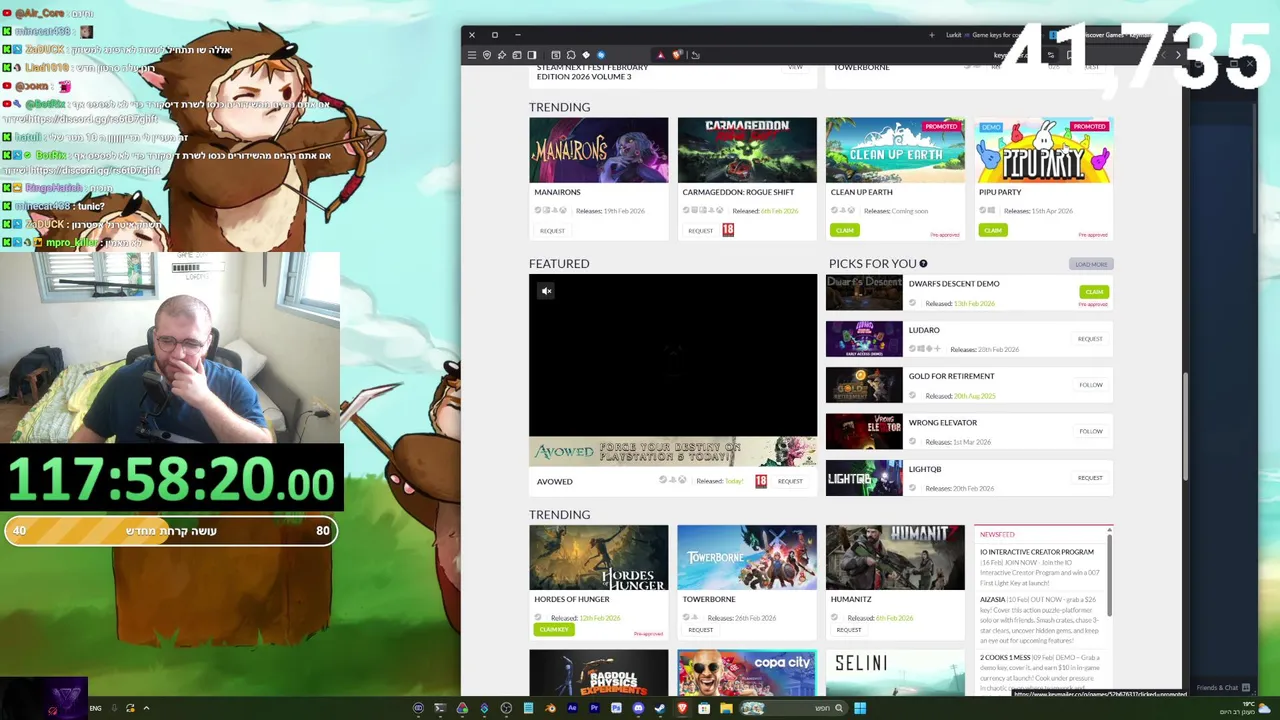Request the Avowed key
This screenshot has width=1280, height=720.
click(790, 481)
